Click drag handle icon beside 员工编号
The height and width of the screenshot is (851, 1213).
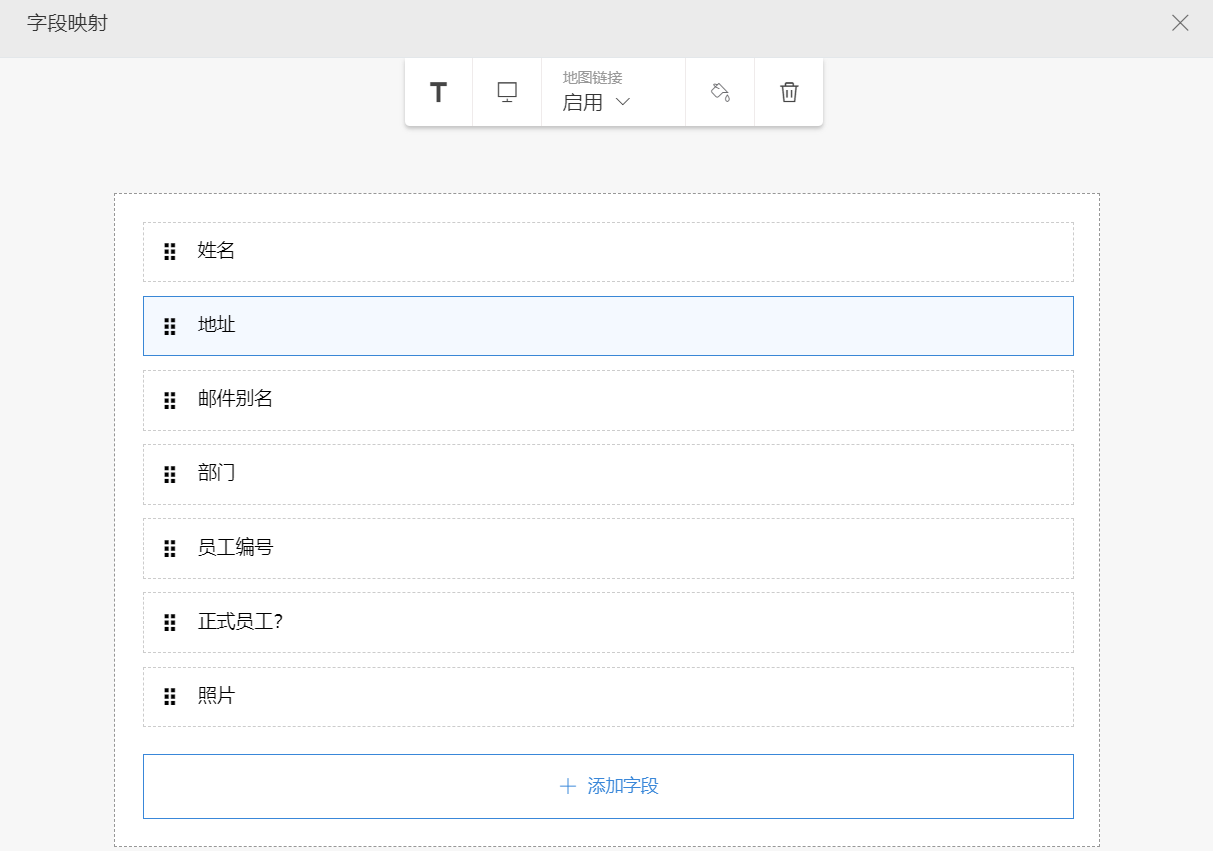point(170,548)
